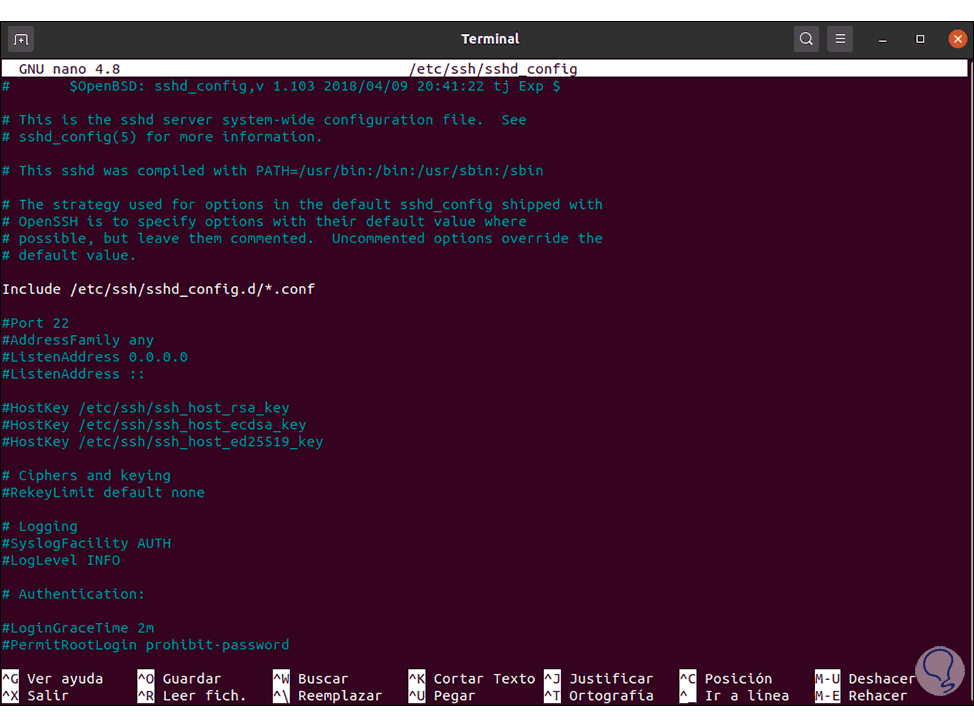
Task: Maximize the Terminal window
Action: pos(920,39)
